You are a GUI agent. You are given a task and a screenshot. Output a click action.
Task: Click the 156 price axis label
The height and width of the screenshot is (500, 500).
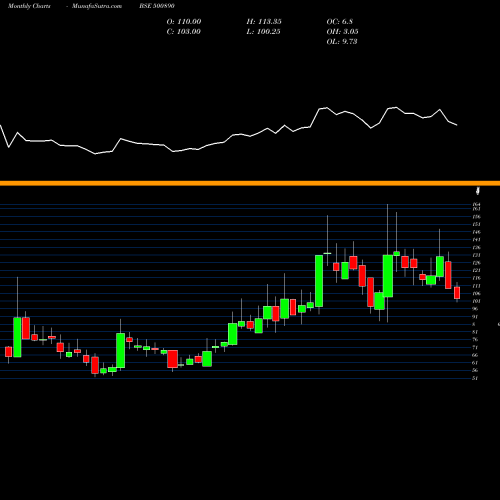click(477, 217)
